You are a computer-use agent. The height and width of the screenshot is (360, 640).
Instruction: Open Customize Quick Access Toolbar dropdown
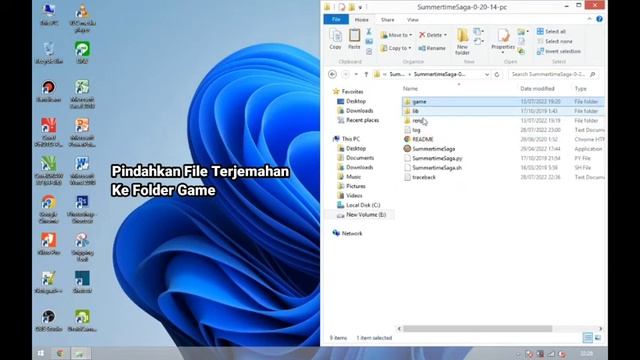360,7
